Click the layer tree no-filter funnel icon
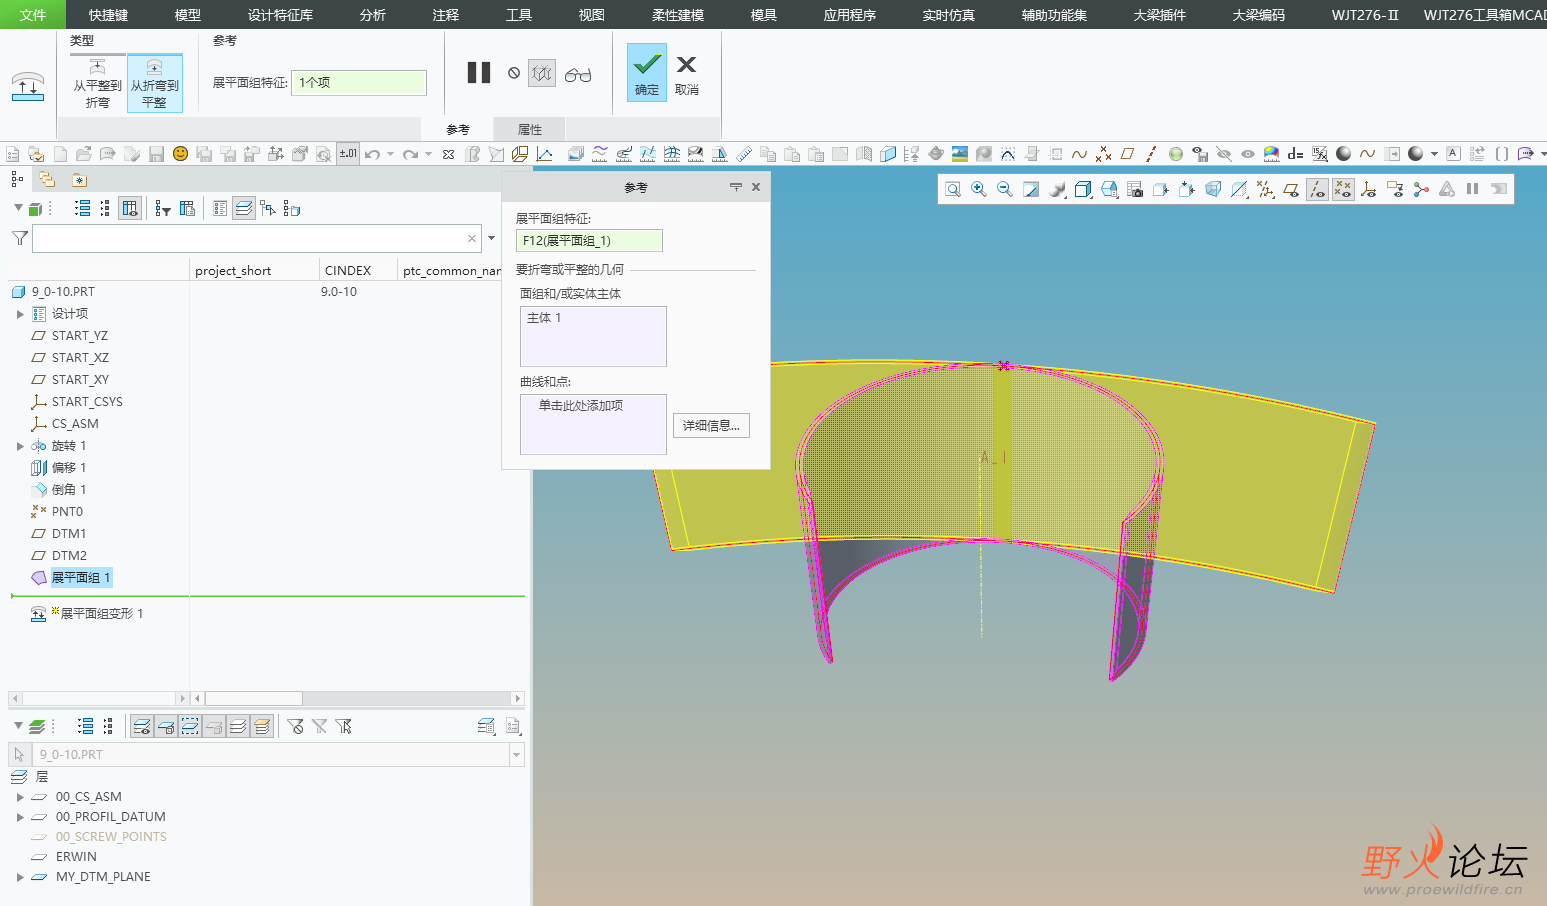Viewport: 1547px width, 906px height. (x=295, y=726)
